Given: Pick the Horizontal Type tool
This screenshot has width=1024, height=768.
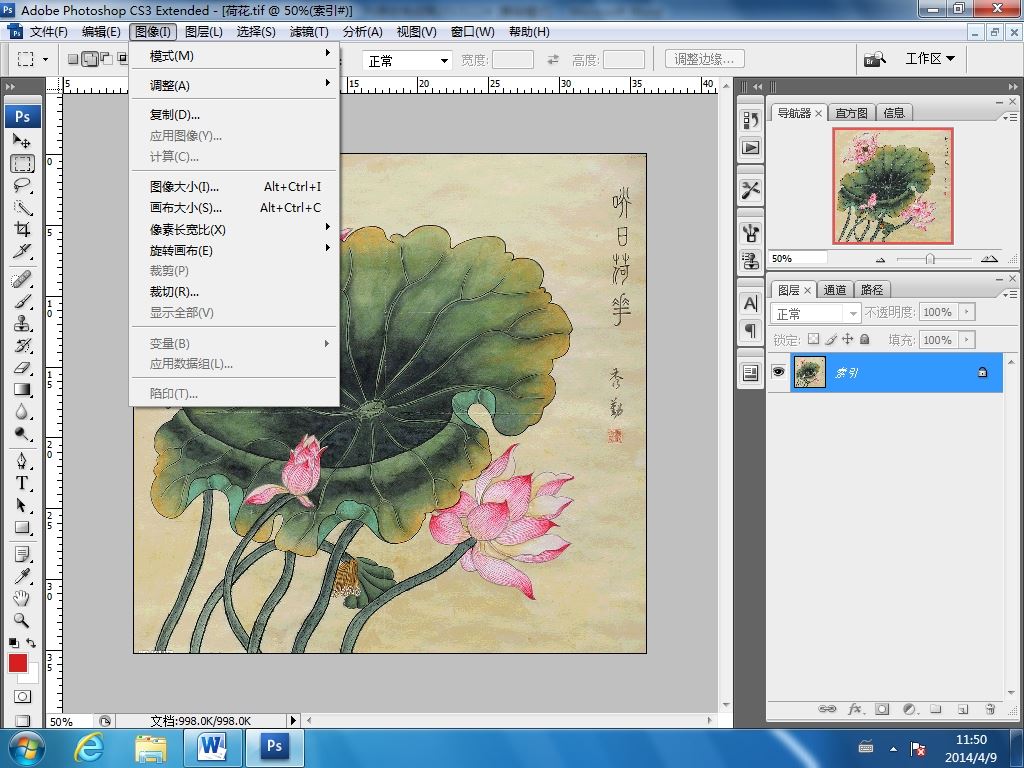Looking at the screenshot, I should click(x=22, y=482).
